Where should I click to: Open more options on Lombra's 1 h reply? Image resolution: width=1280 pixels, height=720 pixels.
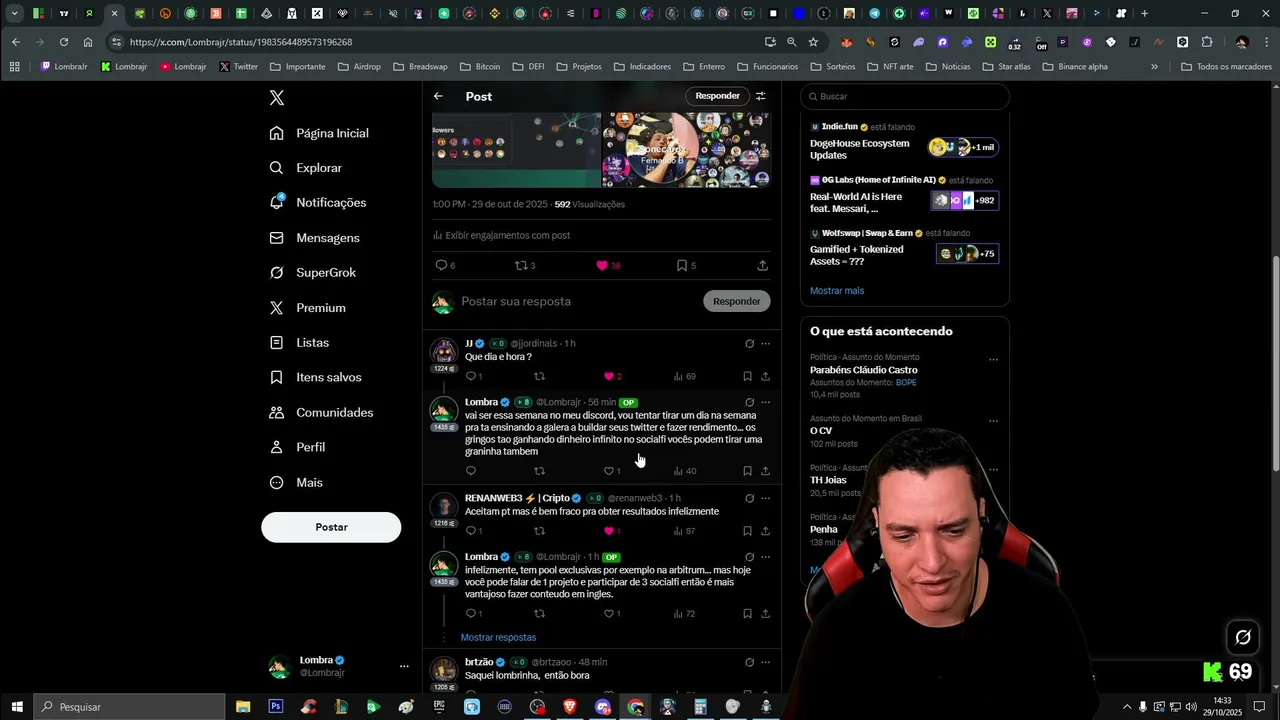[x=765, y=557]
